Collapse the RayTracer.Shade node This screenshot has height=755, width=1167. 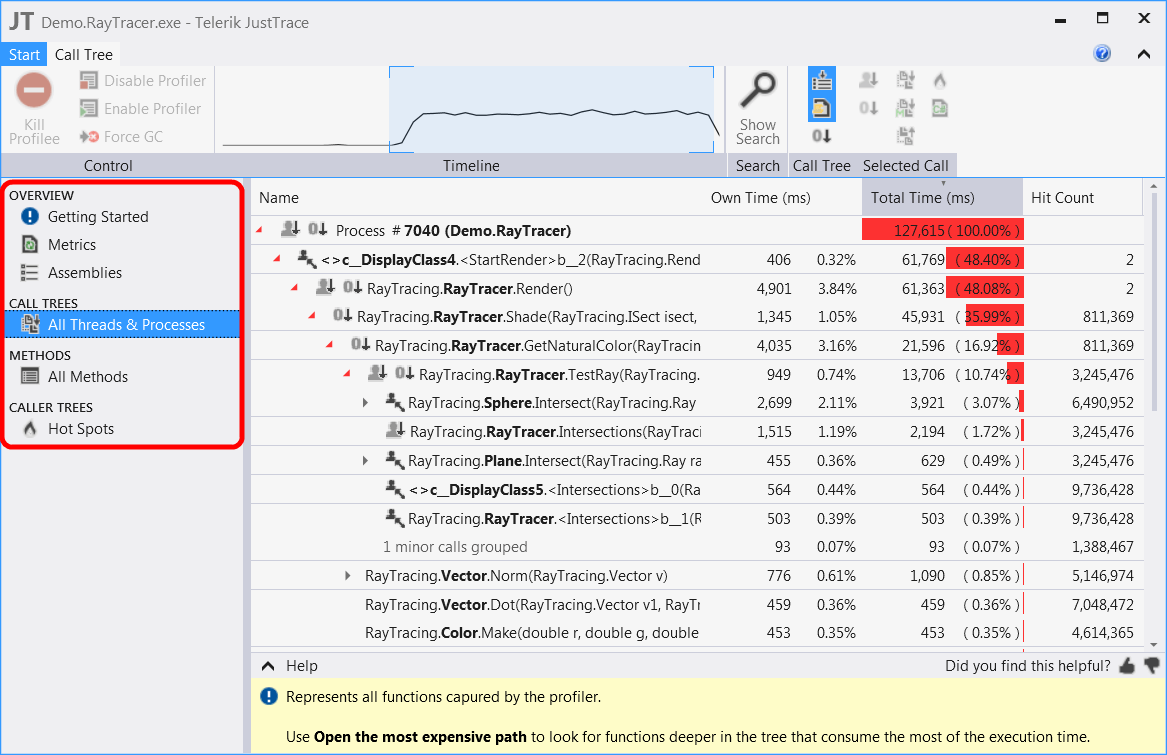pos(313,316)
